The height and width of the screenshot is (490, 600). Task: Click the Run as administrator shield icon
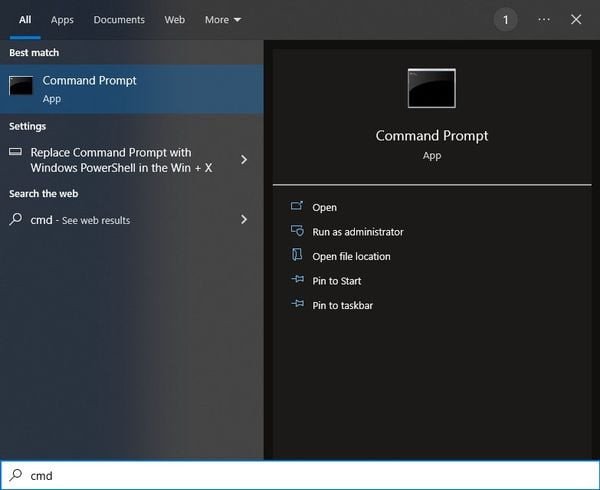296,231
